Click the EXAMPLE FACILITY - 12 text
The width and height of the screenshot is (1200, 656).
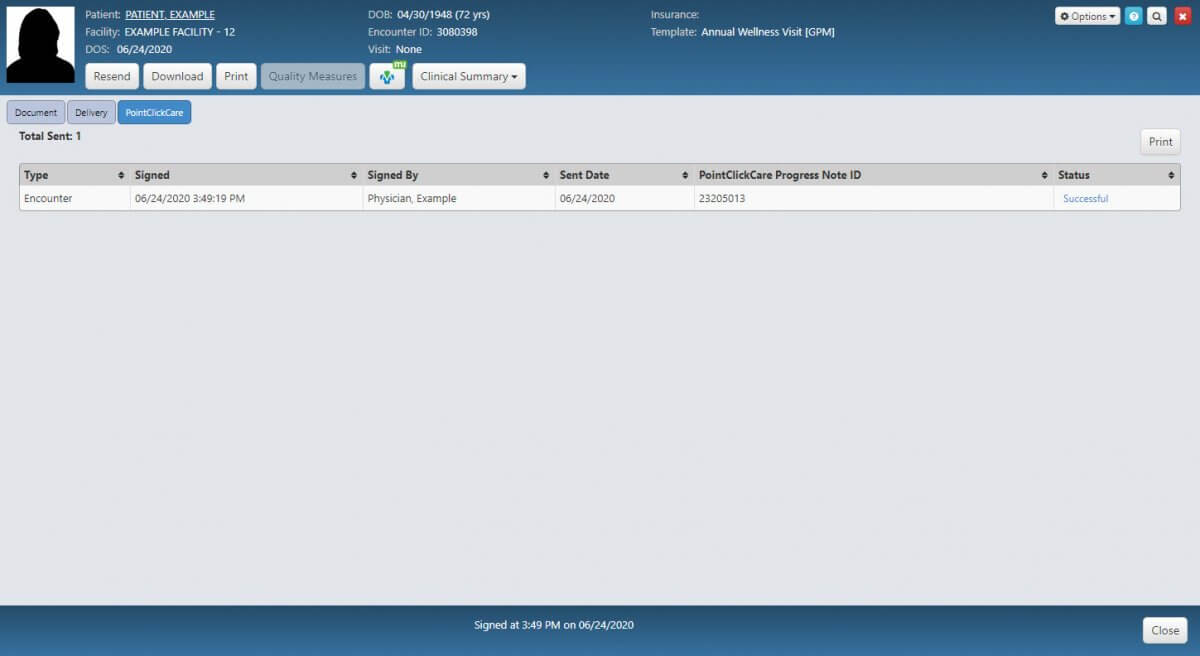180,32
